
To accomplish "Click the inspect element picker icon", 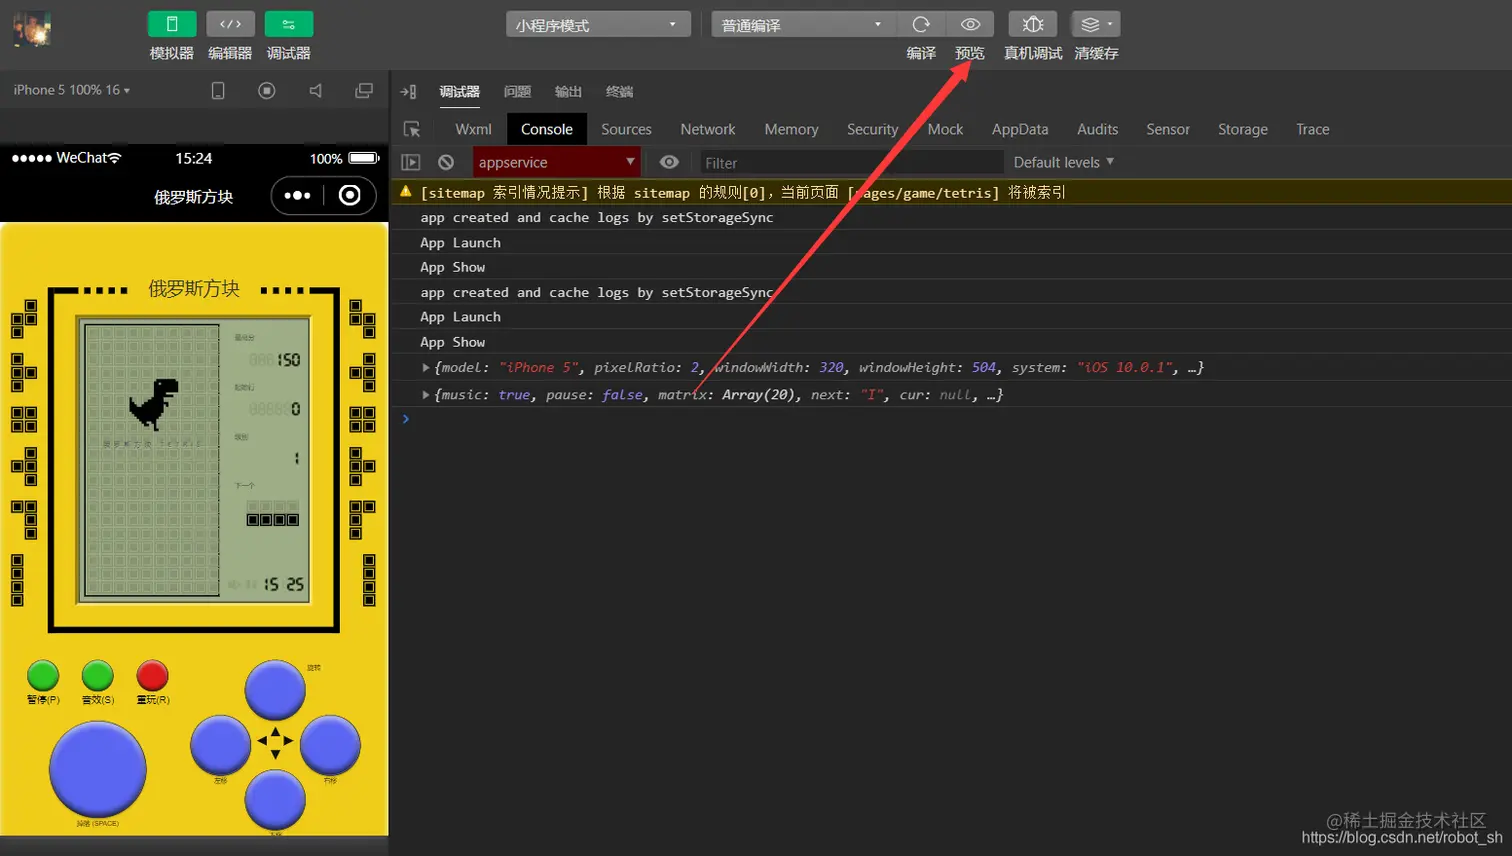I will (412, 129).
